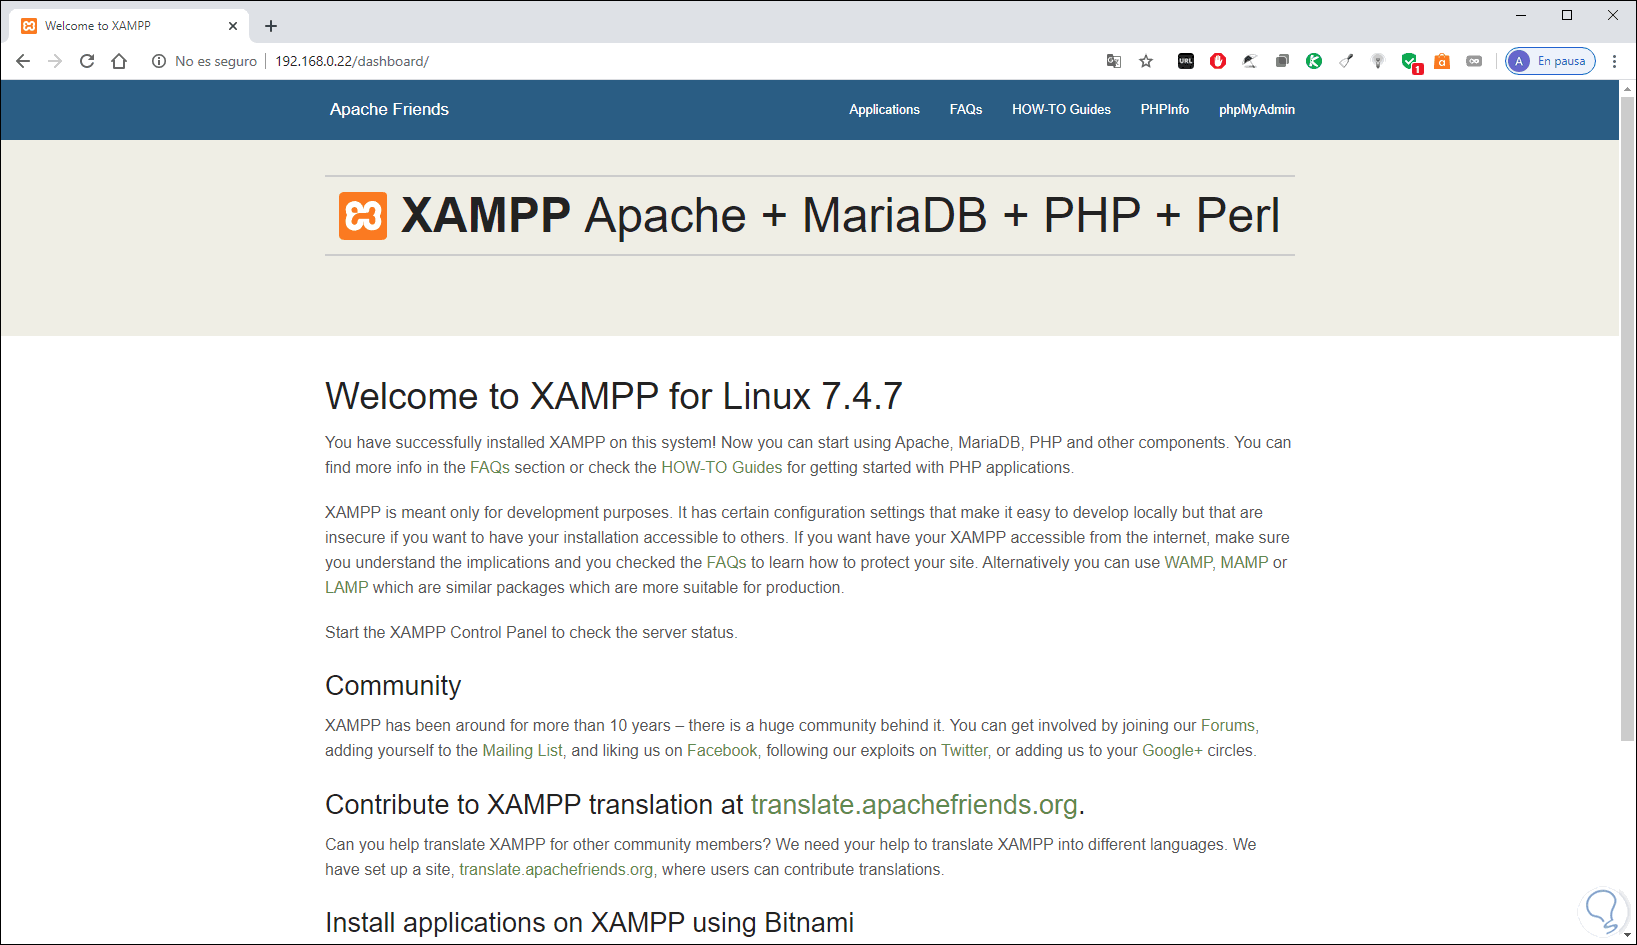The height and width of the screenshot is (945, 1637).
Task: Maximize the Chrome window
Action: tap(1567, 15)
